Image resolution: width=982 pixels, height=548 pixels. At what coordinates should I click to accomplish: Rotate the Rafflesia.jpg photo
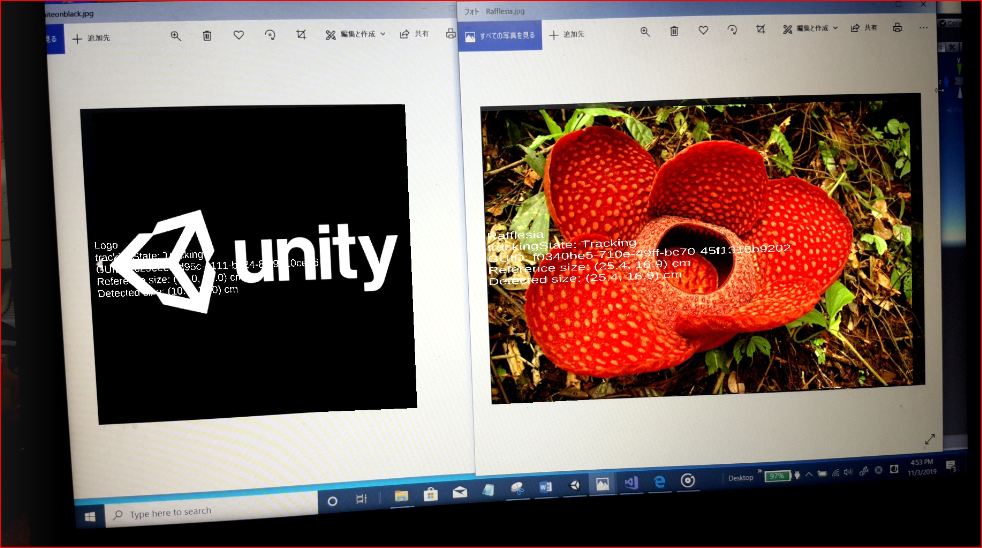(x=731, y=29)
